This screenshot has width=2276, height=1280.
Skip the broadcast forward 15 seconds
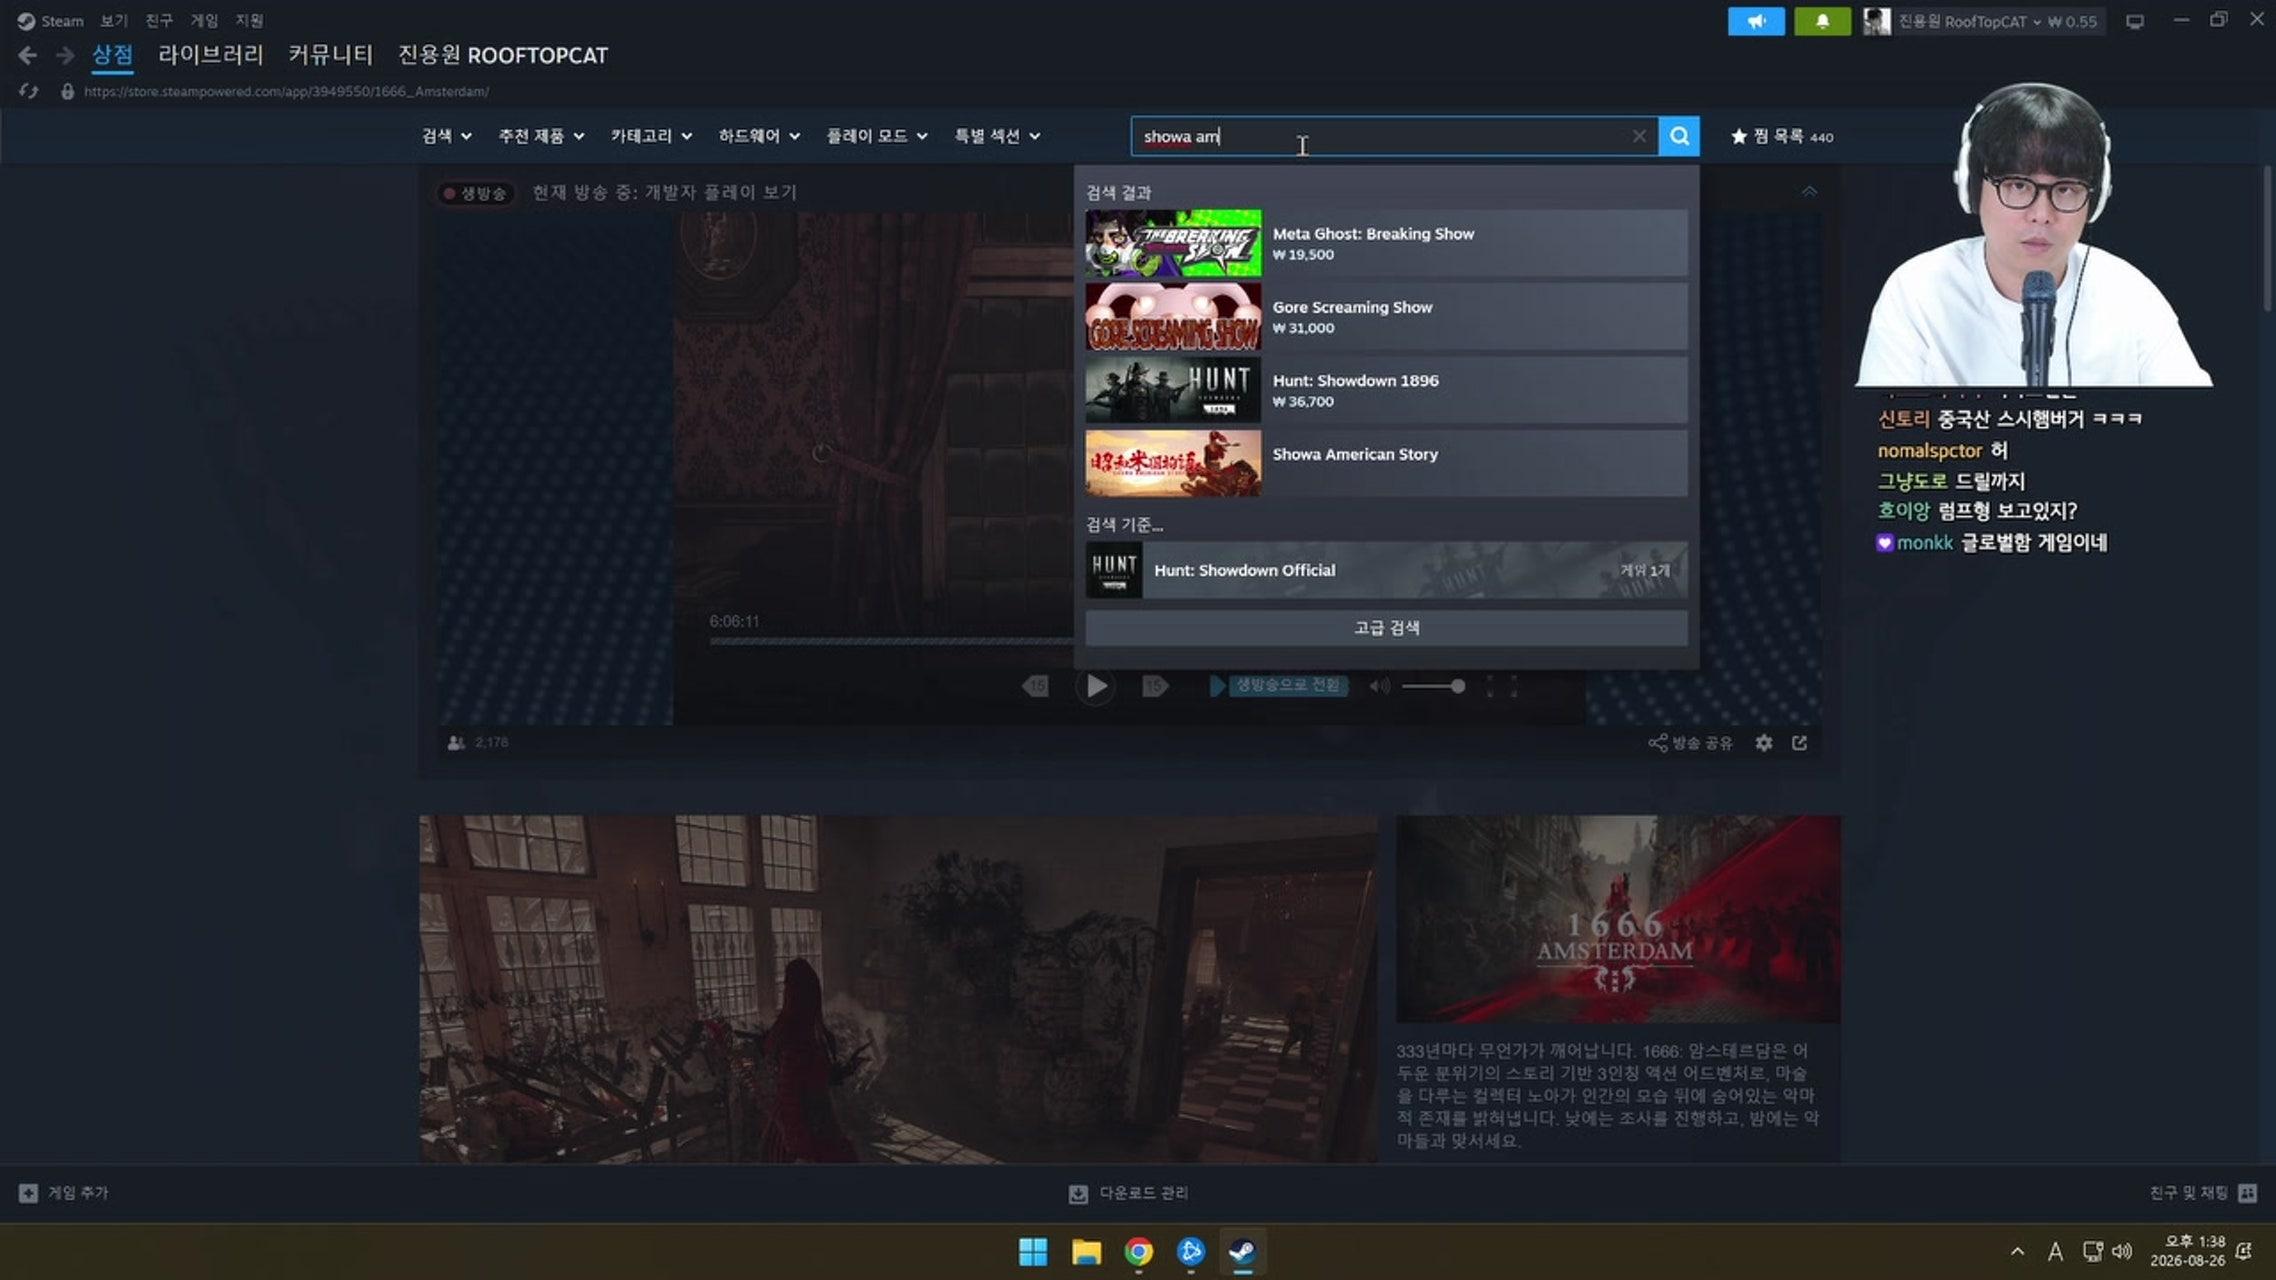click(x=1155, y=686)
